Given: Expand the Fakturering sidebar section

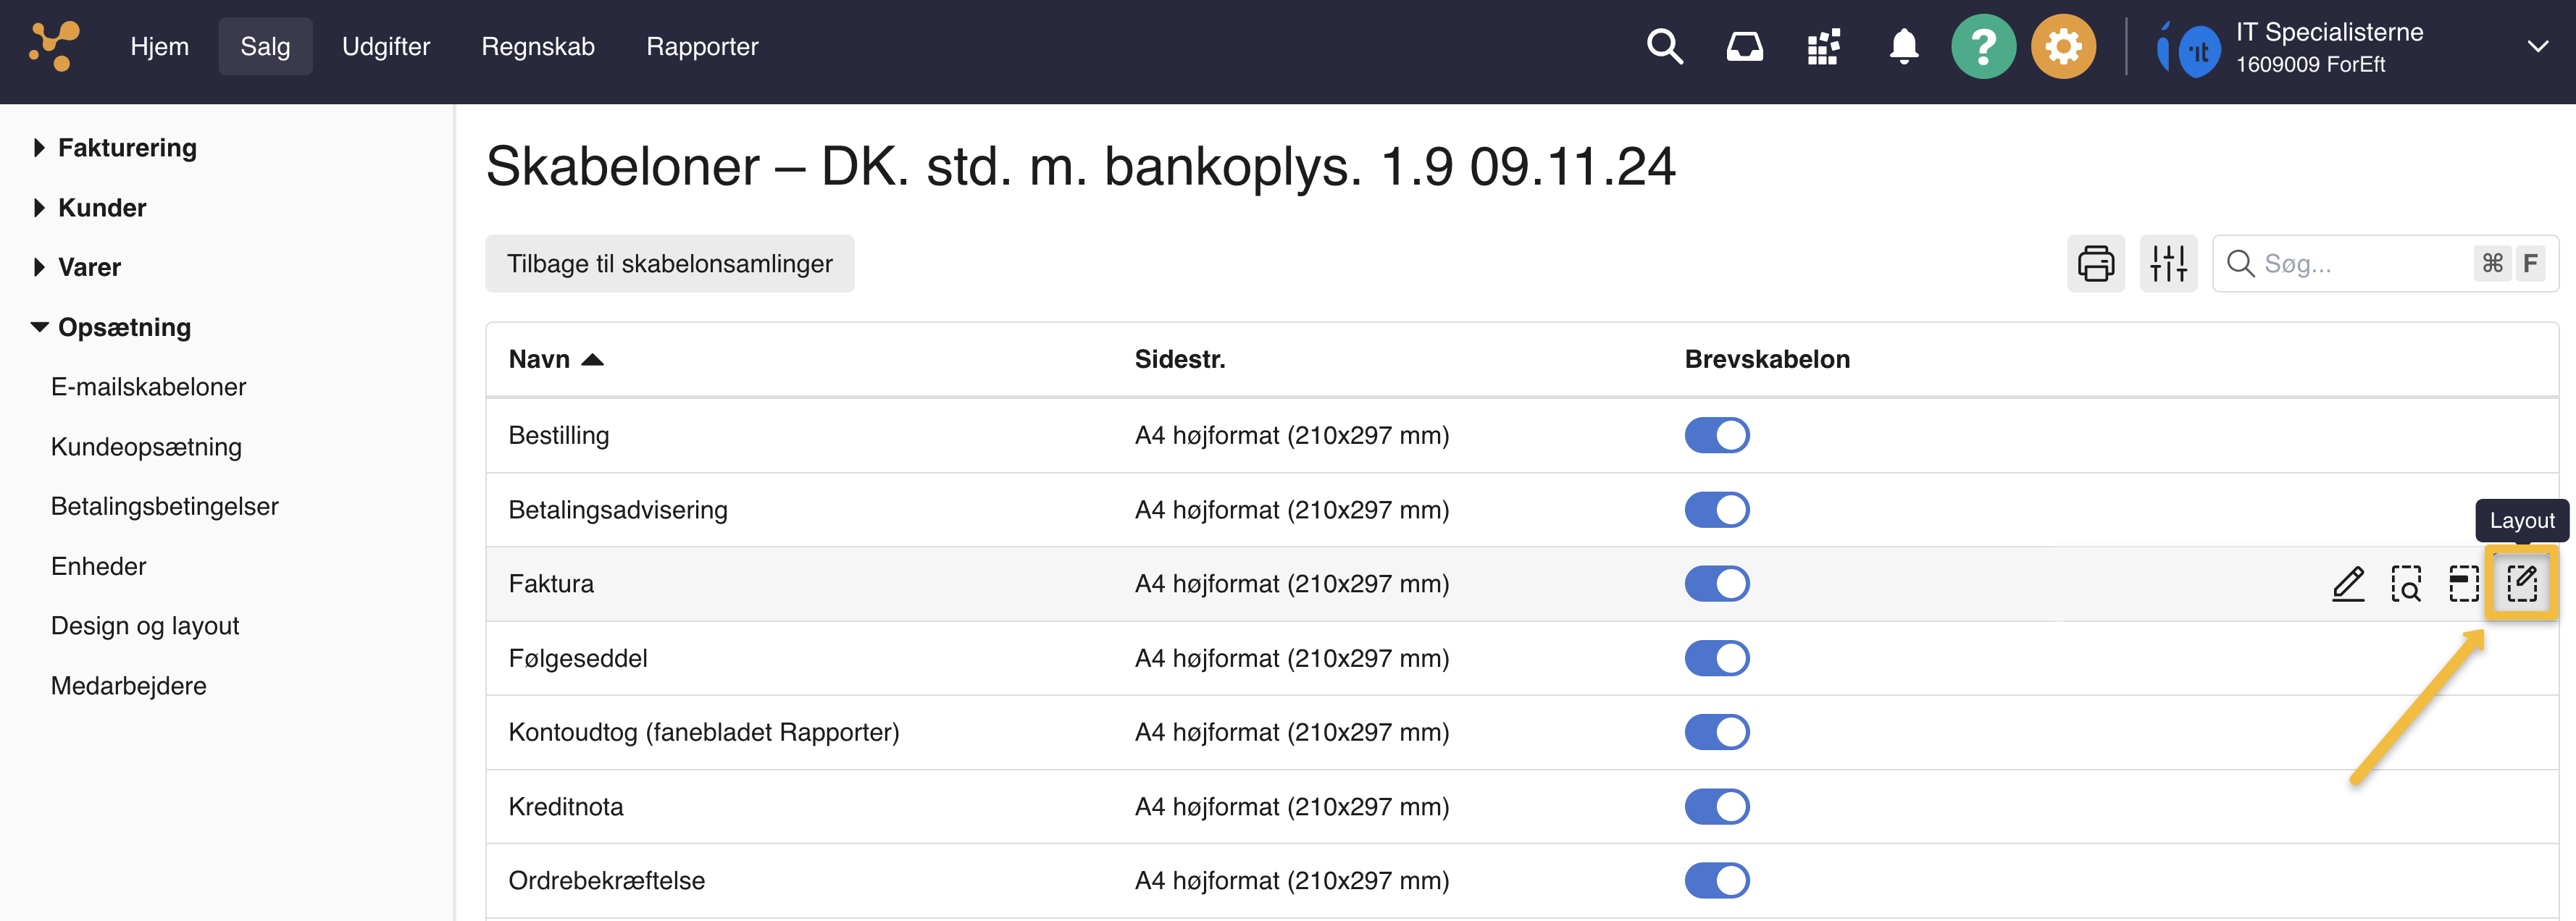Looking at the screenshot, I should coord(127,148).
